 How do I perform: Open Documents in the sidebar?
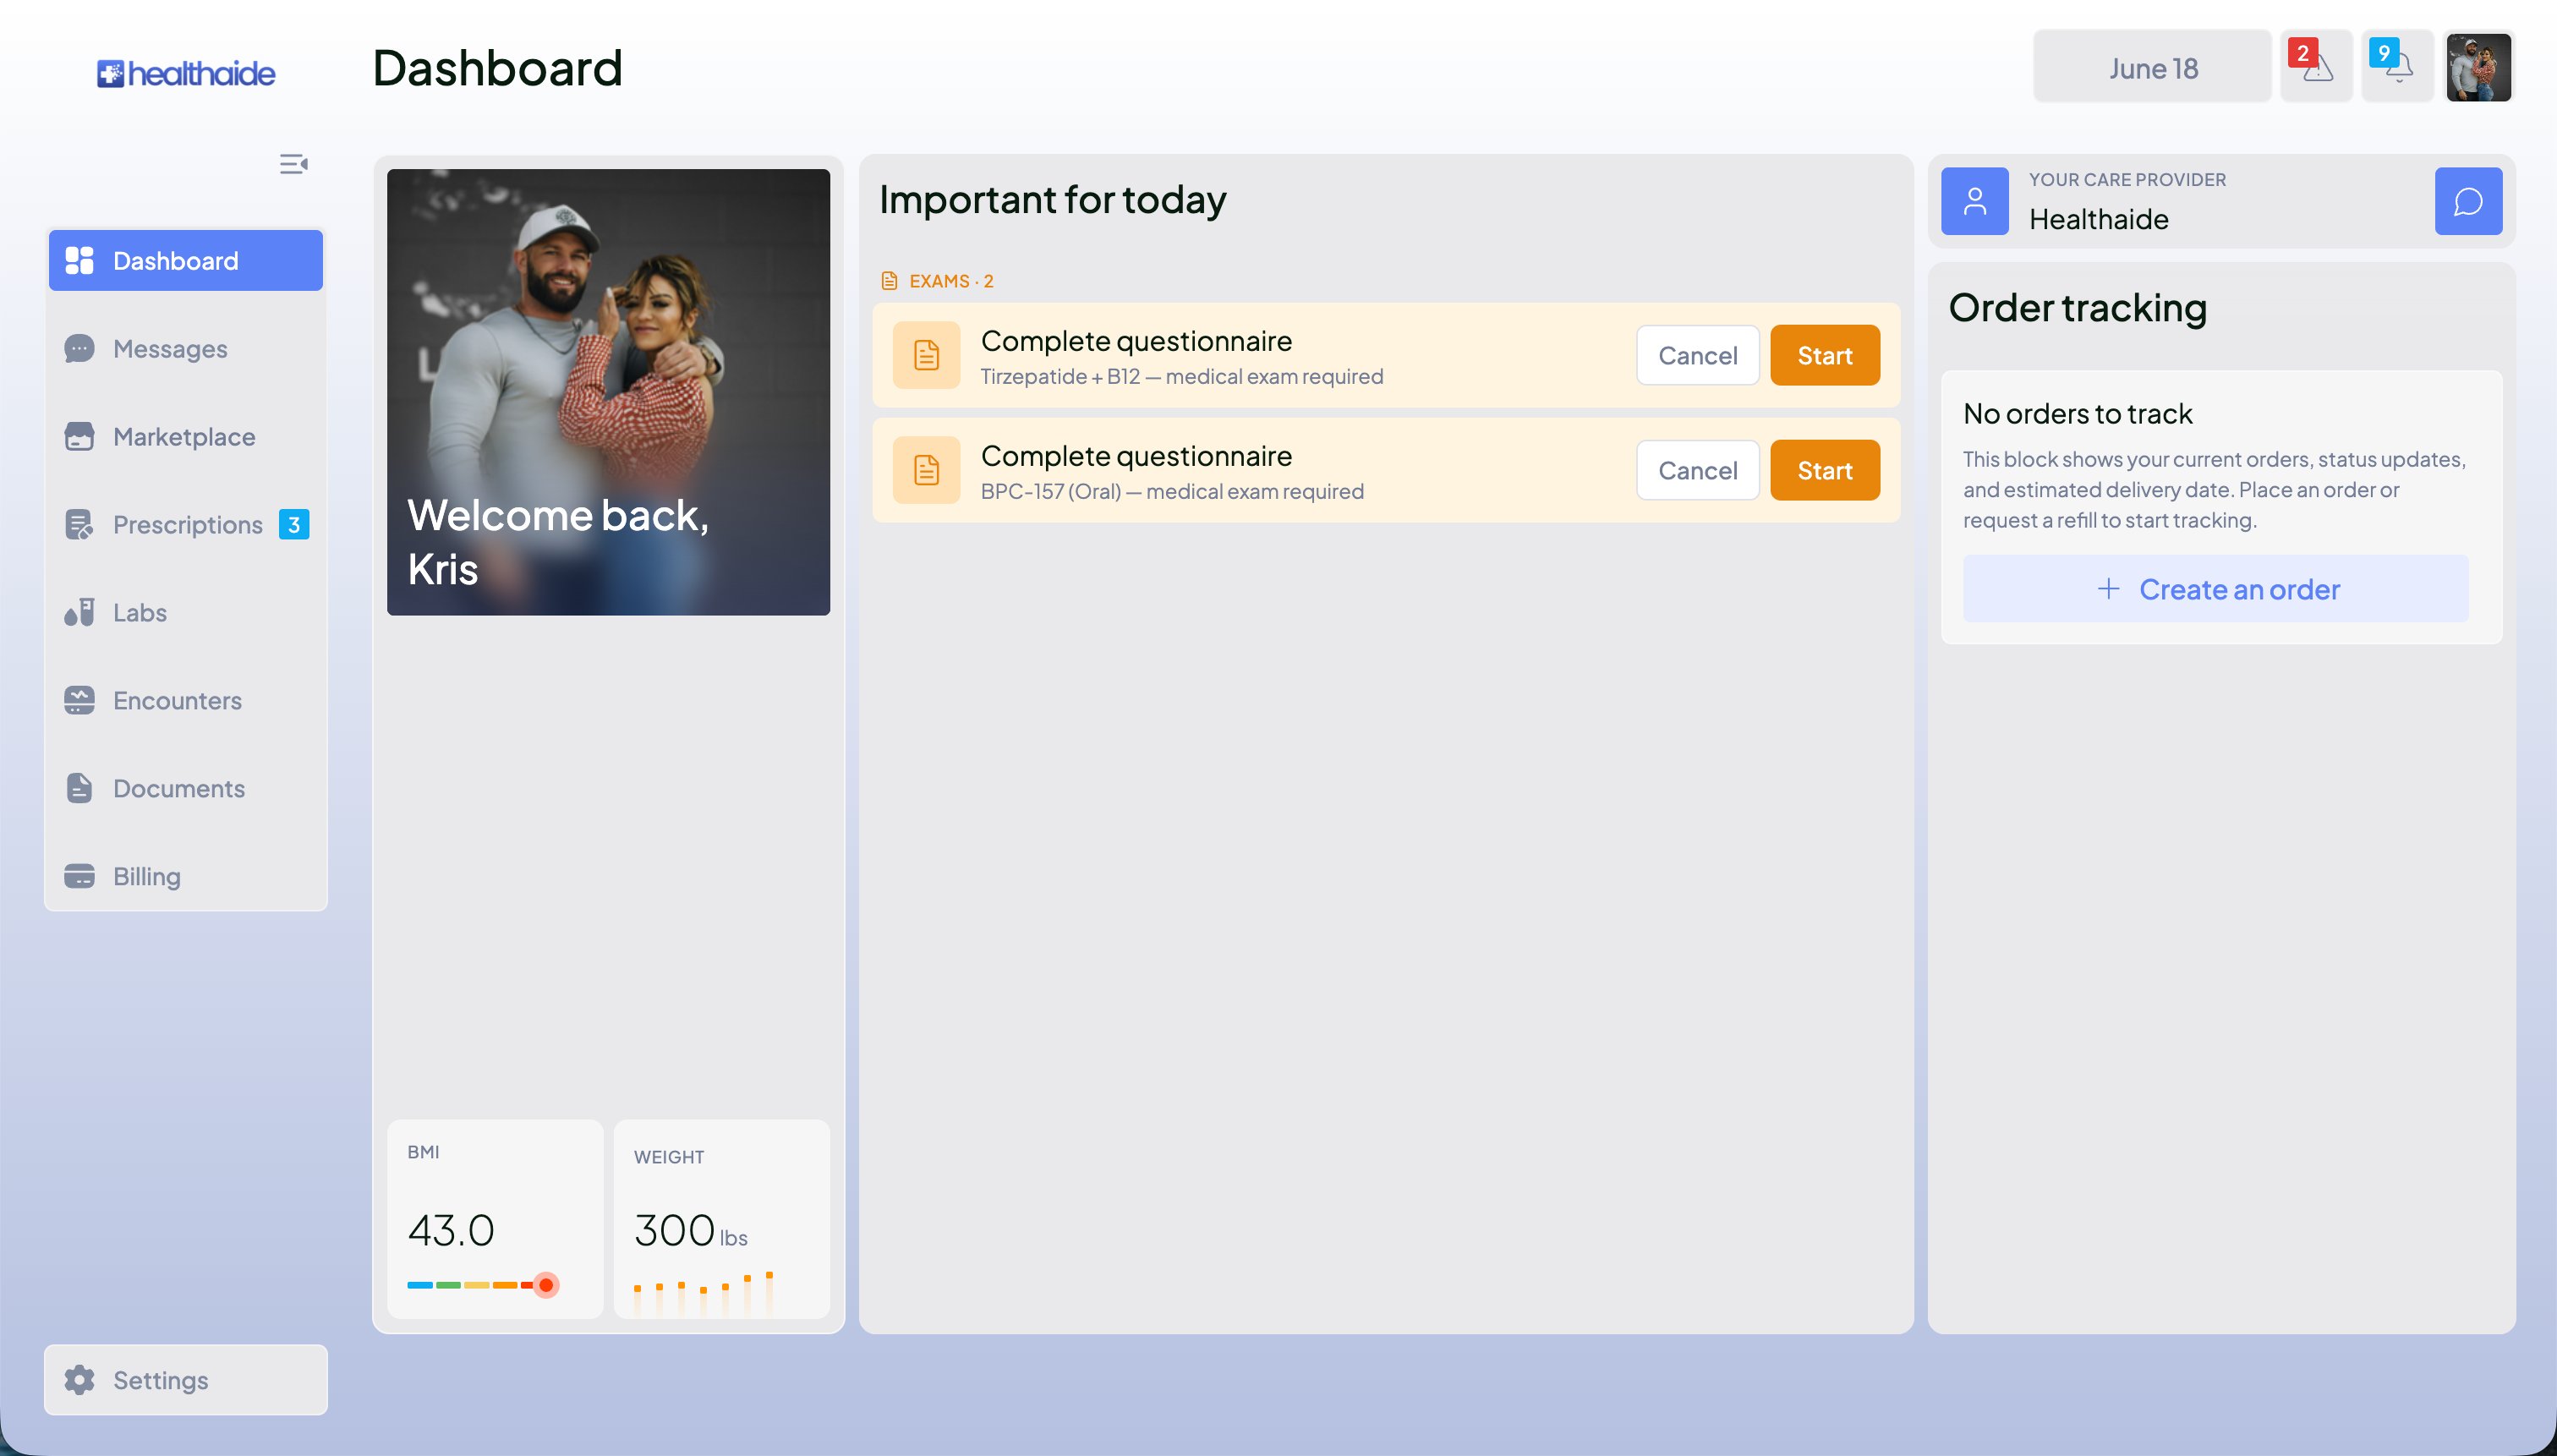pyautogui.click(x=186, y=789)
